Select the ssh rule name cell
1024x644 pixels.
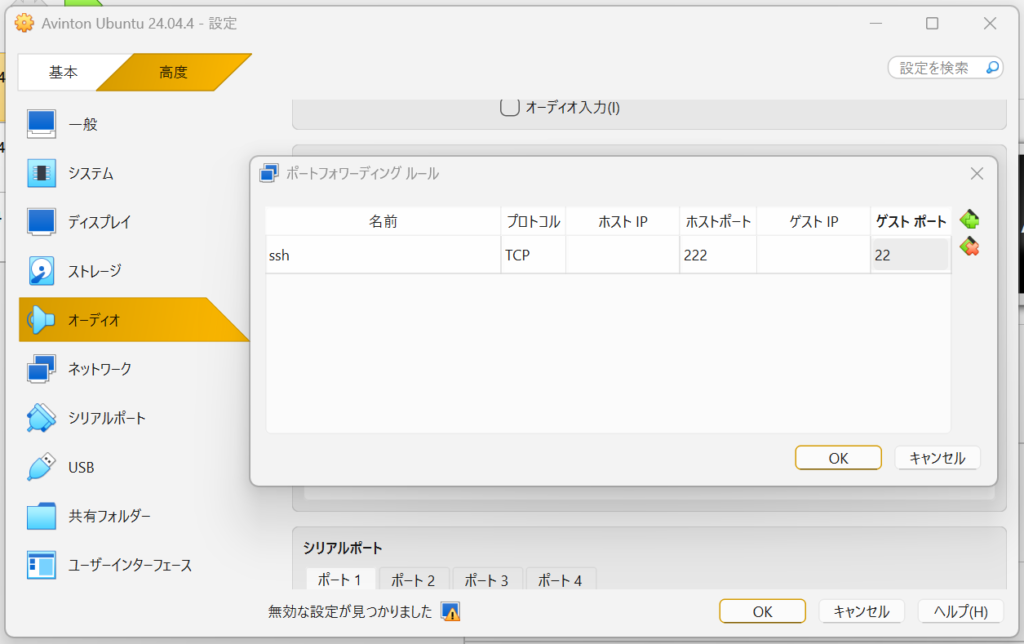pyautogui.click(x=383, y=255)
